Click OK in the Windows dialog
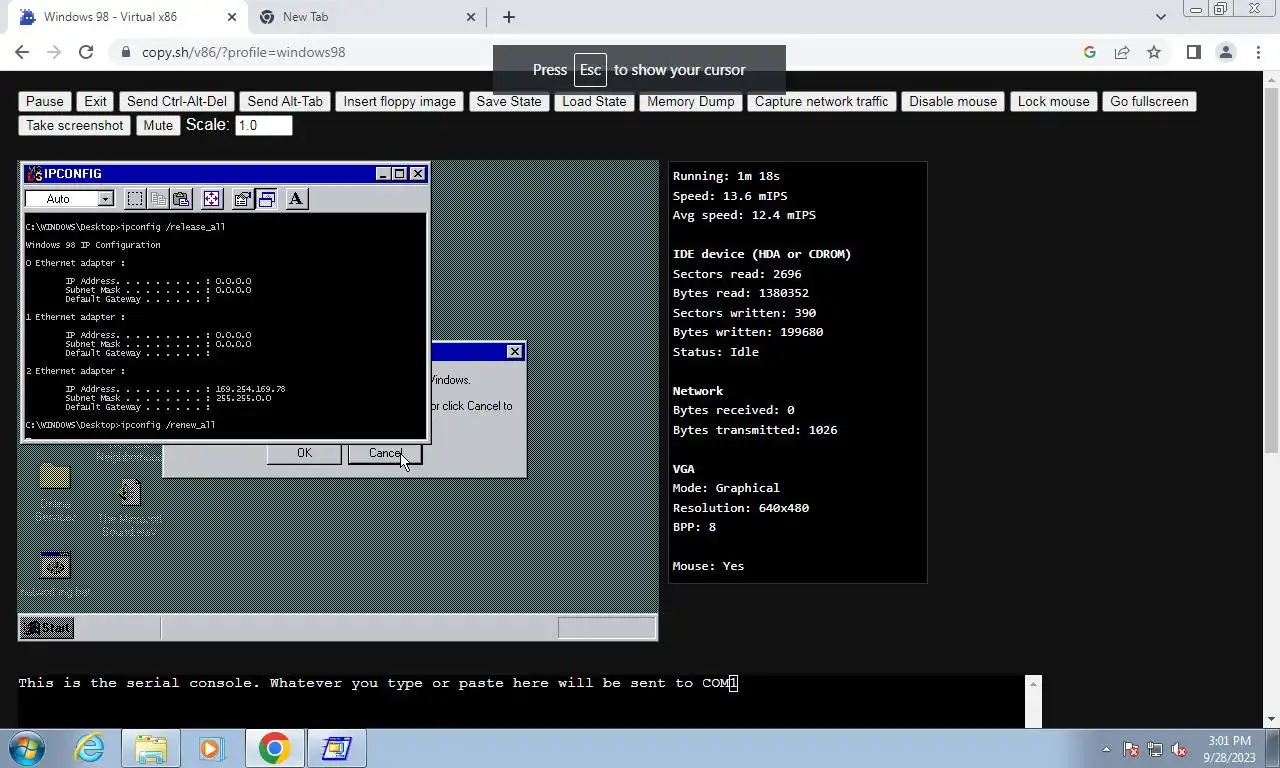The image size is (1280, 768). (304, 453)
